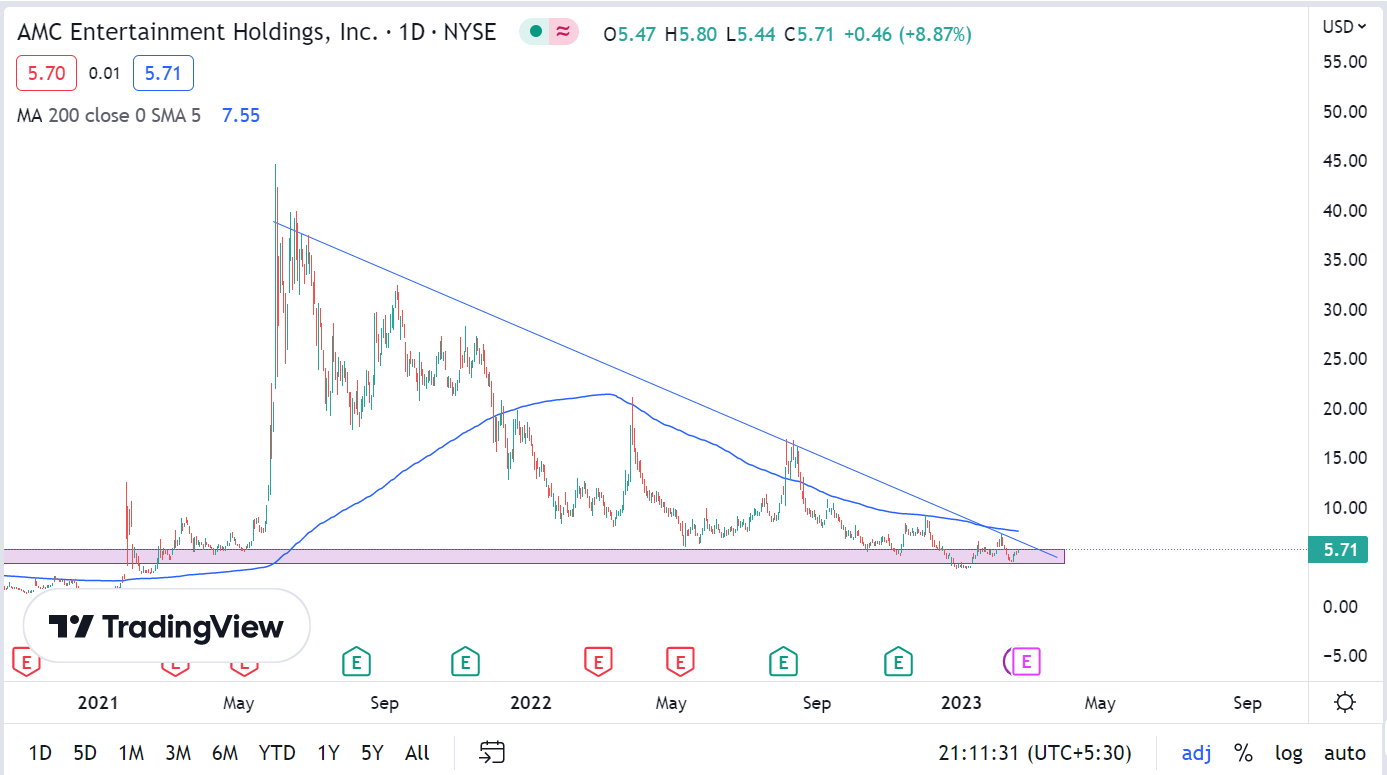Click the +0.46 (+8.87%) change value
Screen dimensions: 1387x775
tap(907, 34)
